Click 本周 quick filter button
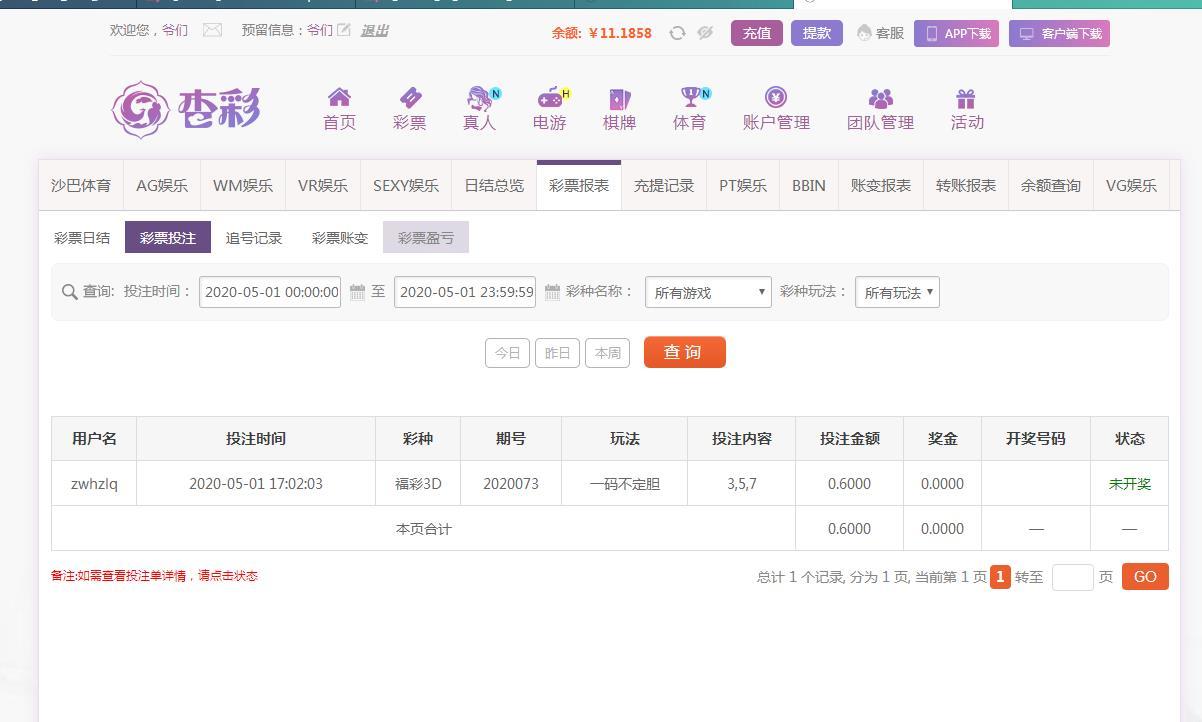Image resolution: width=1202 pixels, height=722 pixels. click(607, 353)
